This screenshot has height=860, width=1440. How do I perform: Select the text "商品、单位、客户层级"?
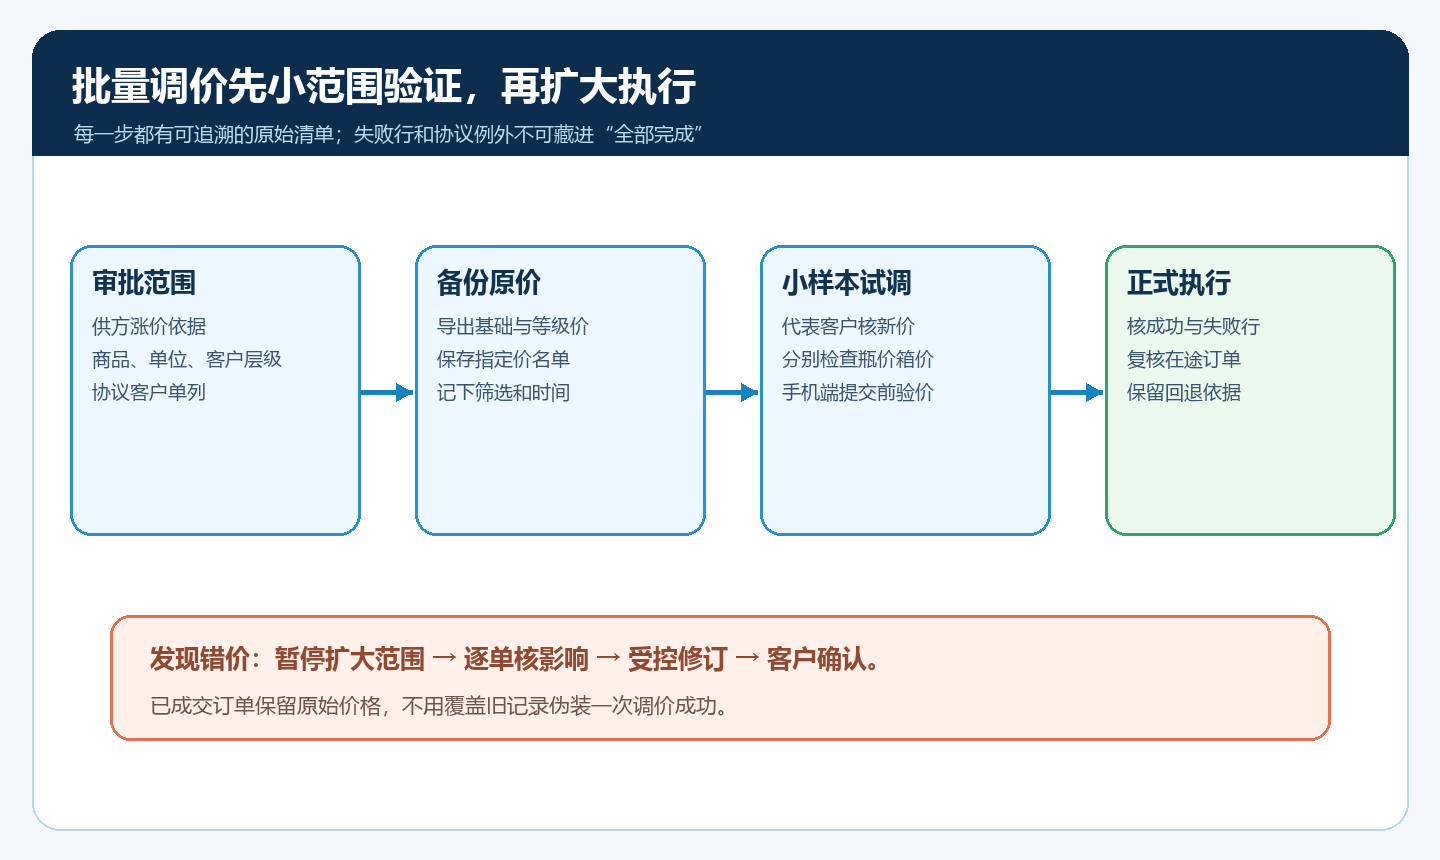tap(187, 359)
